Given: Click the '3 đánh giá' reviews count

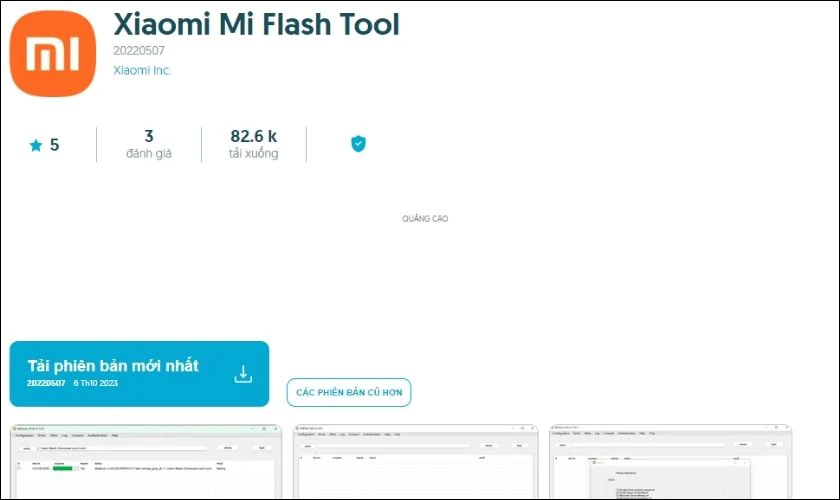Looking at the screenshot, I should click(x=148, y=144).
